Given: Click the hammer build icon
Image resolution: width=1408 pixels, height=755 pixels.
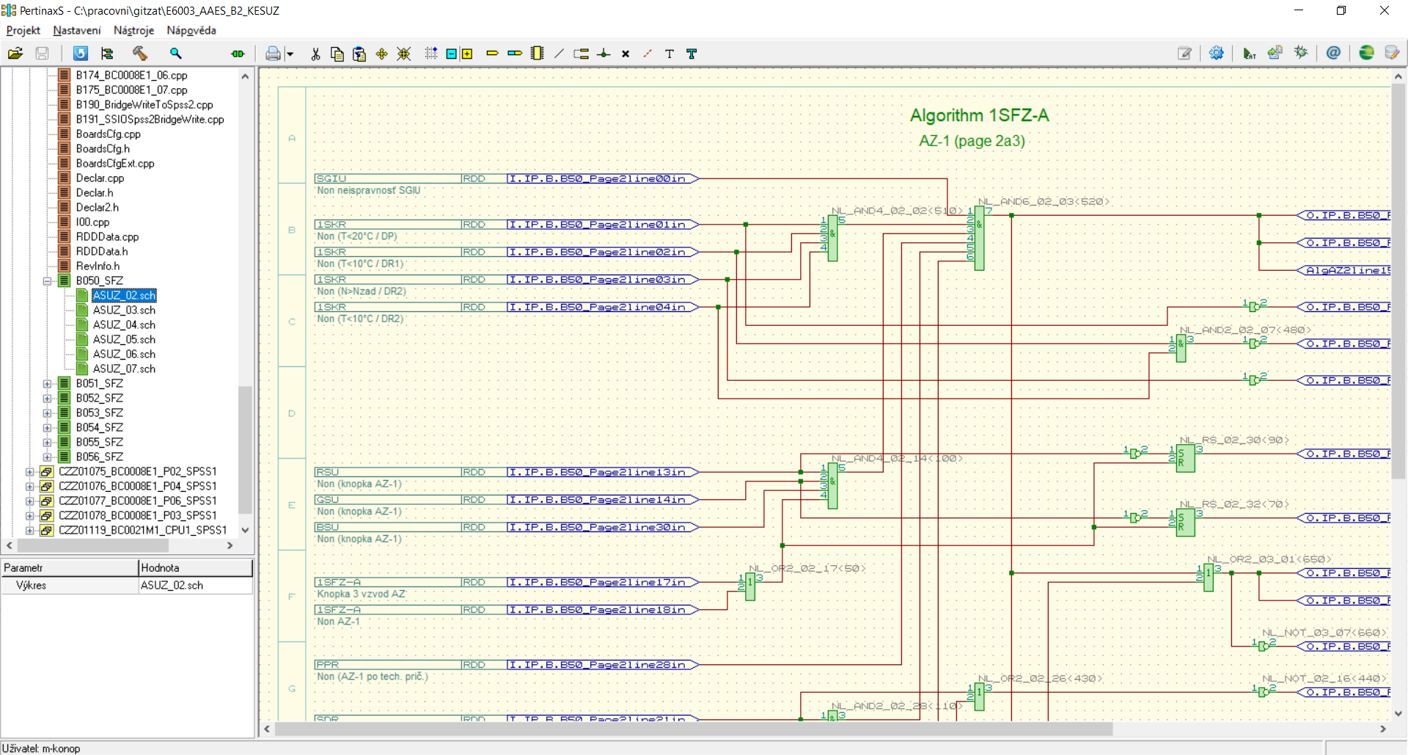Looking at the screenshot, I should [x=140, y=54].
